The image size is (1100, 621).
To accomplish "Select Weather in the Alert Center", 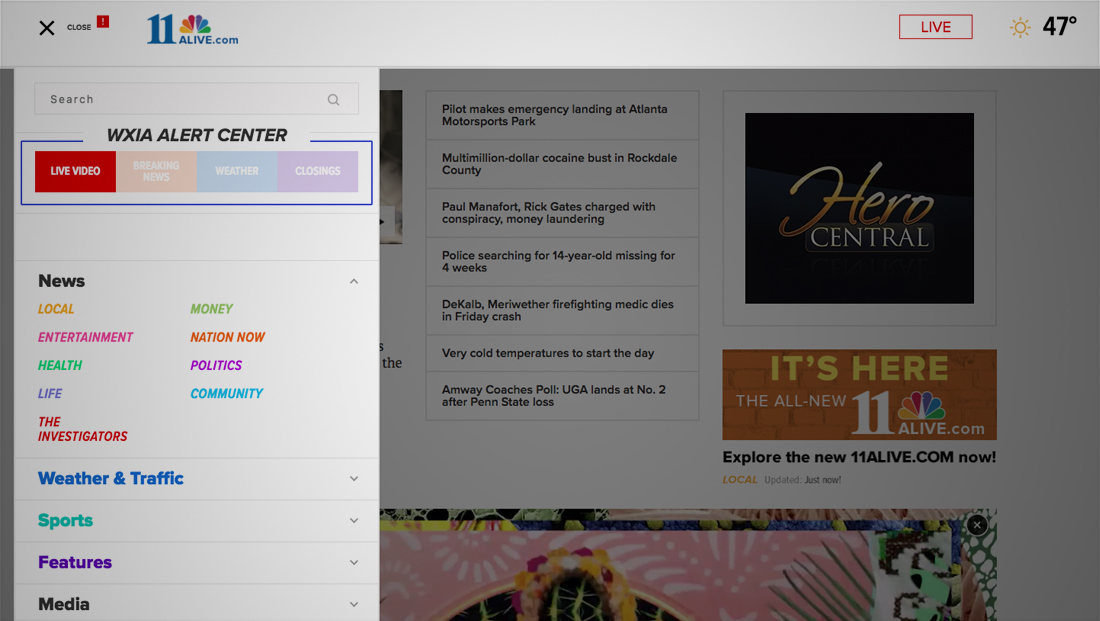I will point(237,171).
